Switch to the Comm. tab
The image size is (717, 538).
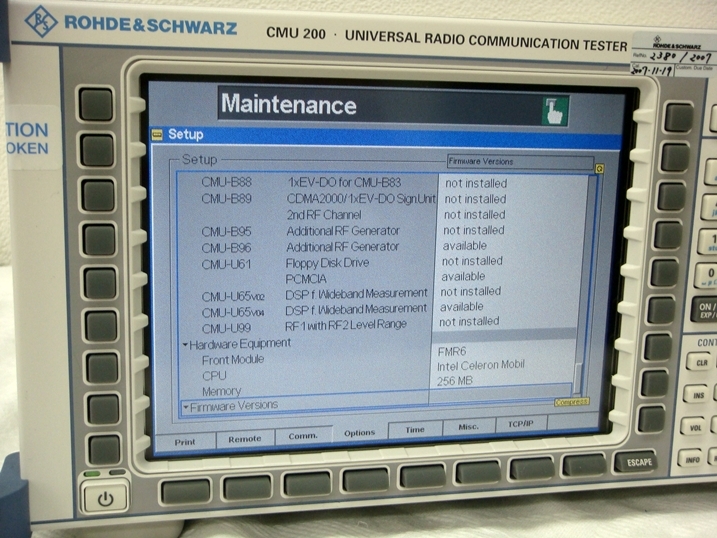click(303, 436)
